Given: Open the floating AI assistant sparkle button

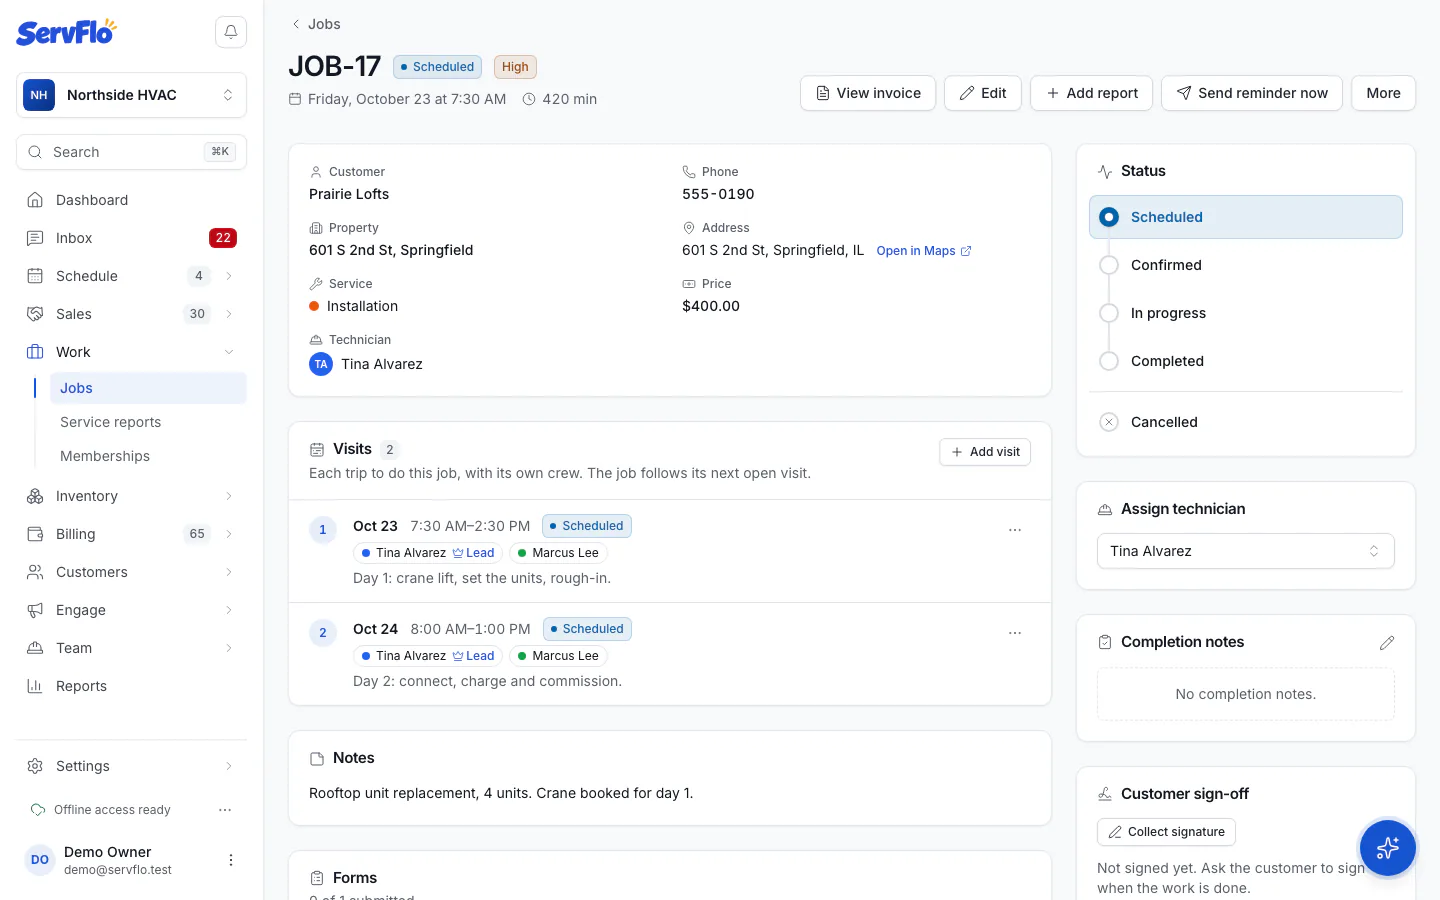Looking at the screenshot, I should (1387, 848).
